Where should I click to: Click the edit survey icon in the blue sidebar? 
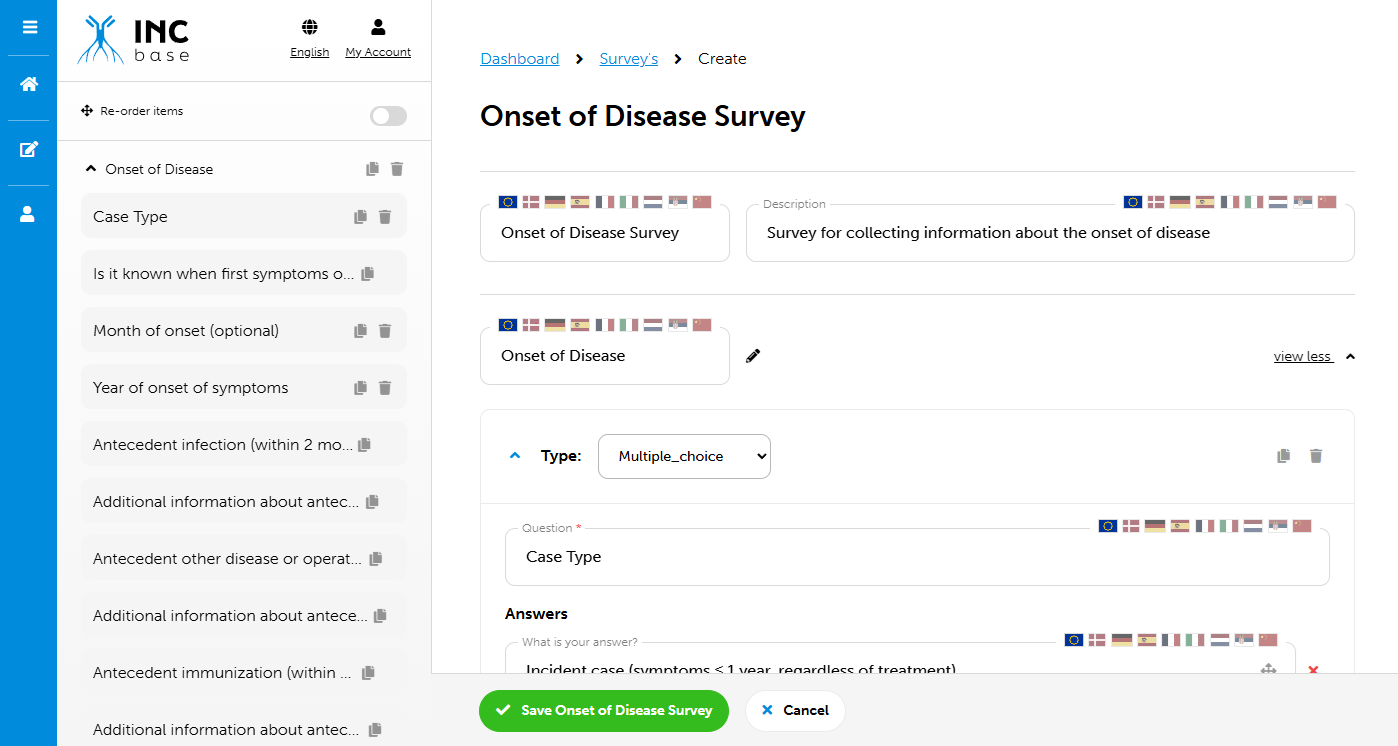28,150
